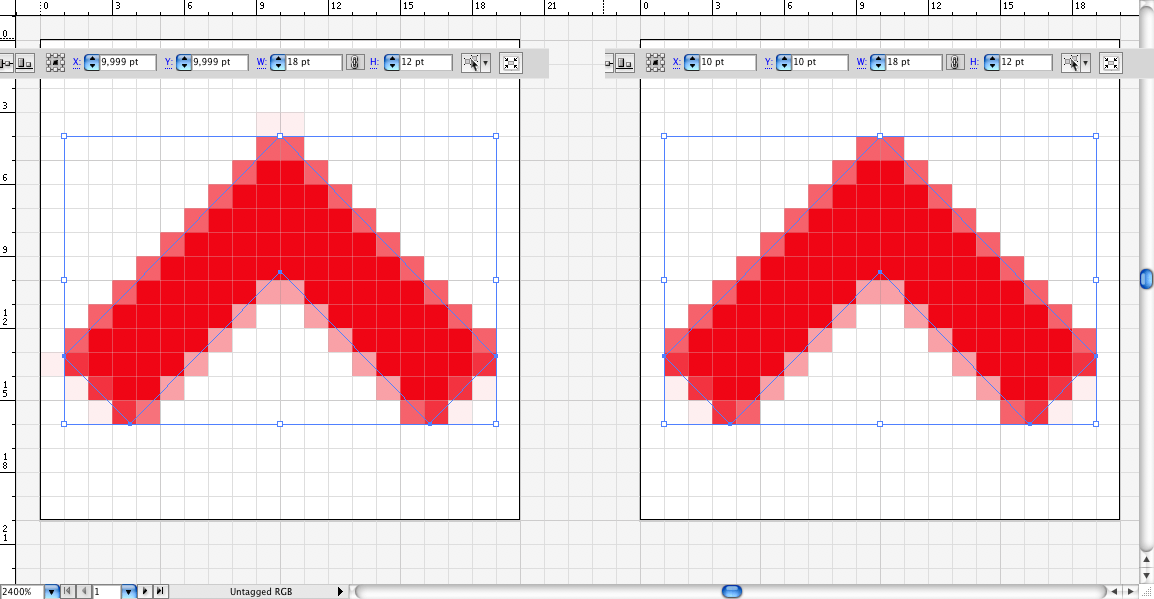This screenshot has width=1154, height=599.
Task: Click the Y stepper next to 9,999 pt
Action: click(x=184, y=63)
